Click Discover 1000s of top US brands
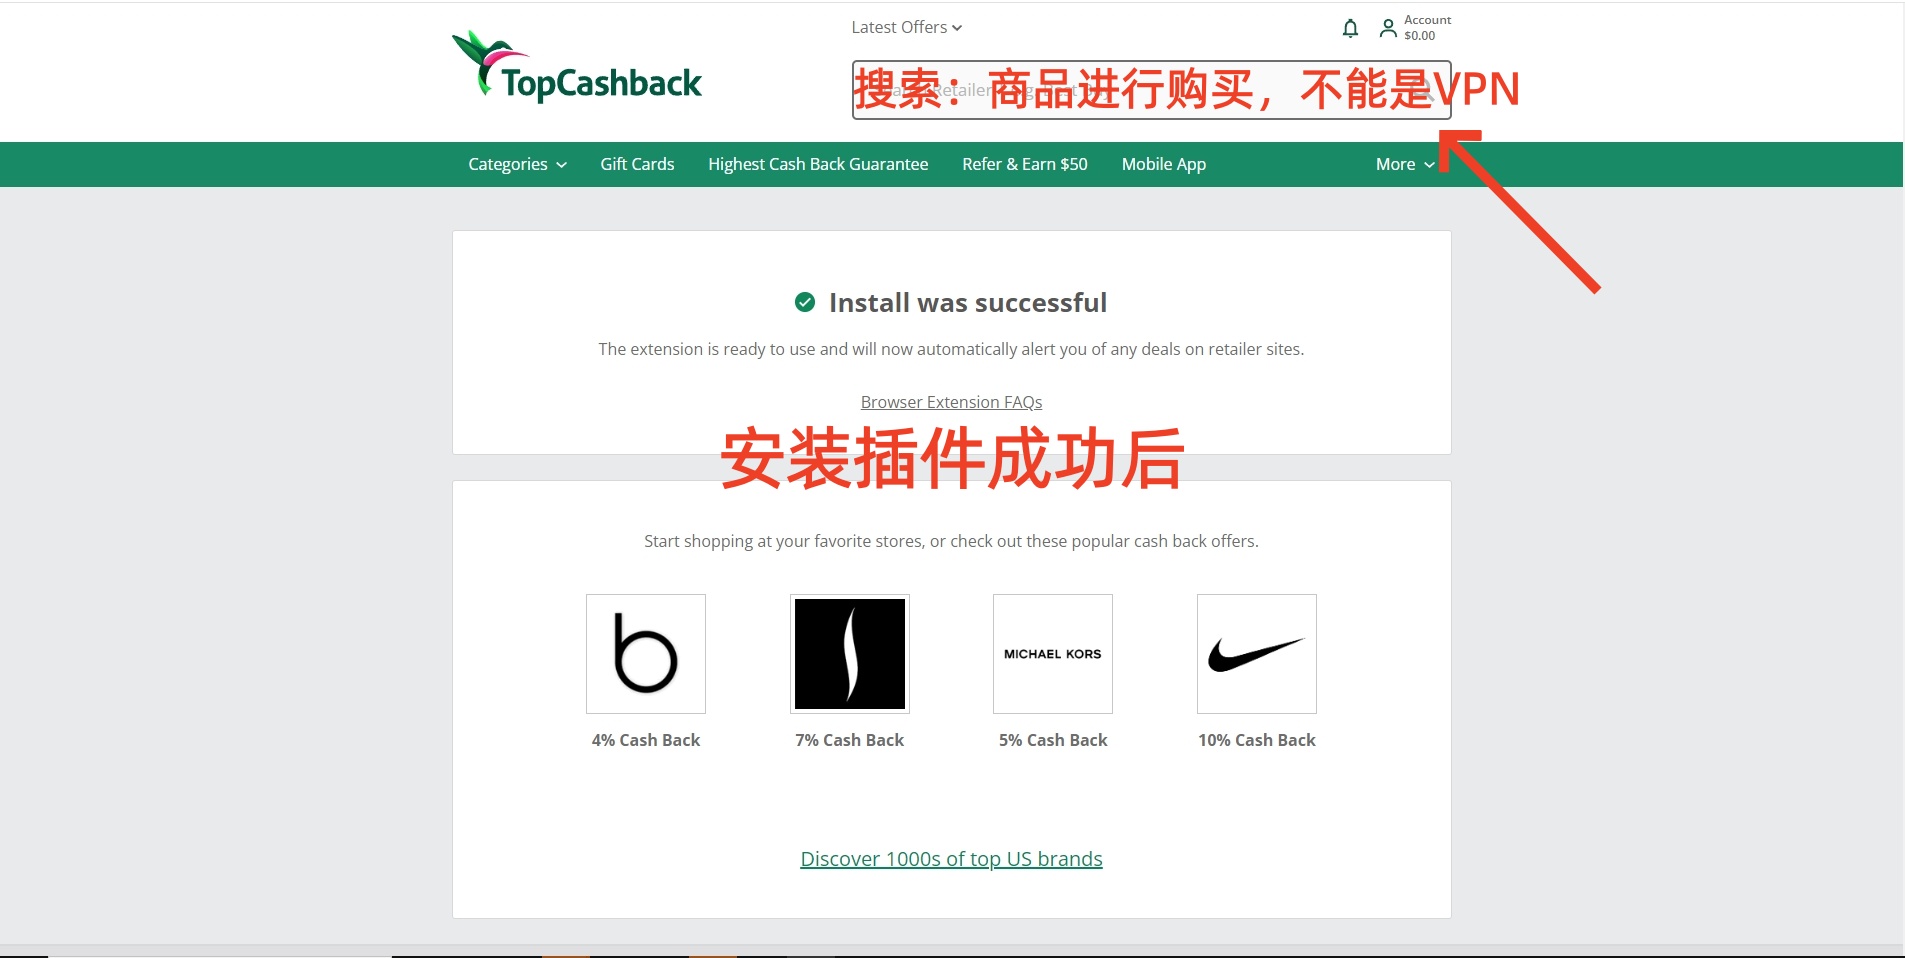Viewport: 1905px width, 958px height. pos(950,858)
